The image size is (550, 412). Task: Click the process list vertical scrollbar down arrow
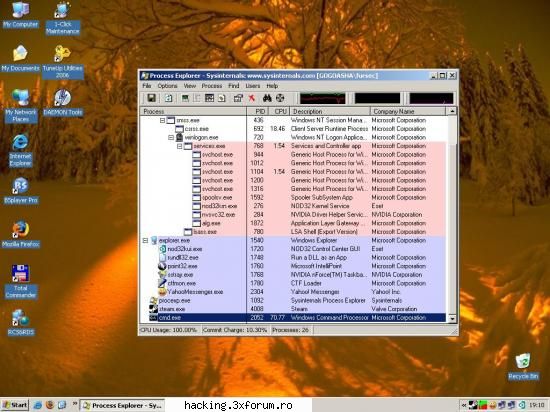click(452, 318)
